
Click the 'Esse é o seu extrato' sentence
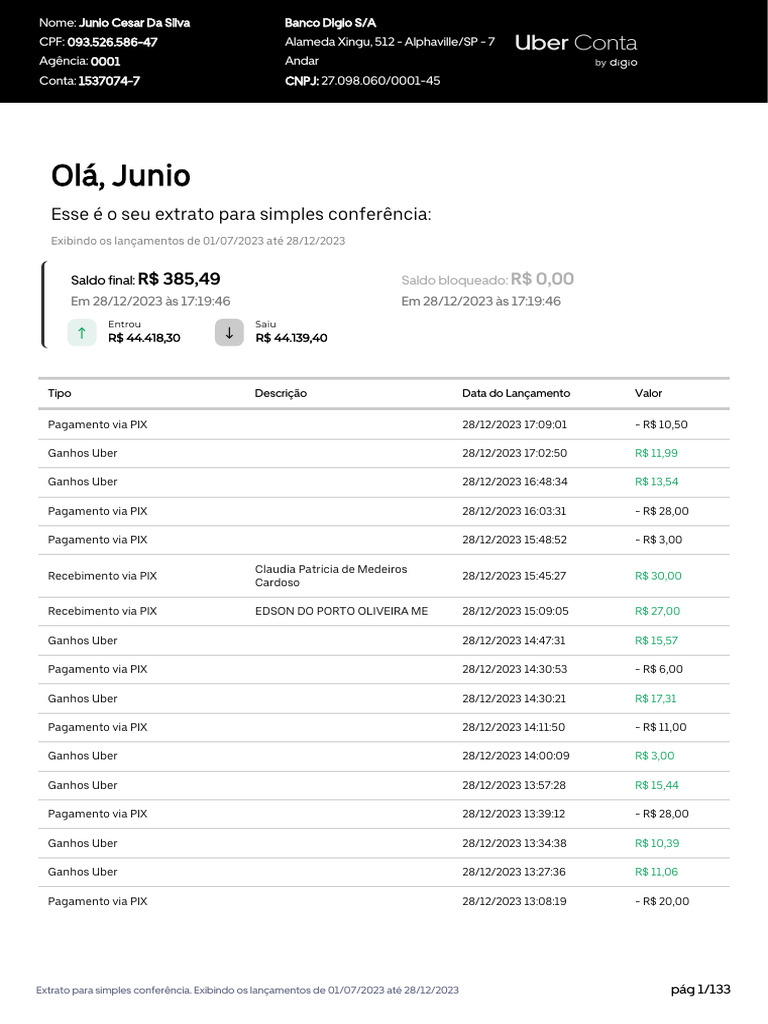point(241,215)
